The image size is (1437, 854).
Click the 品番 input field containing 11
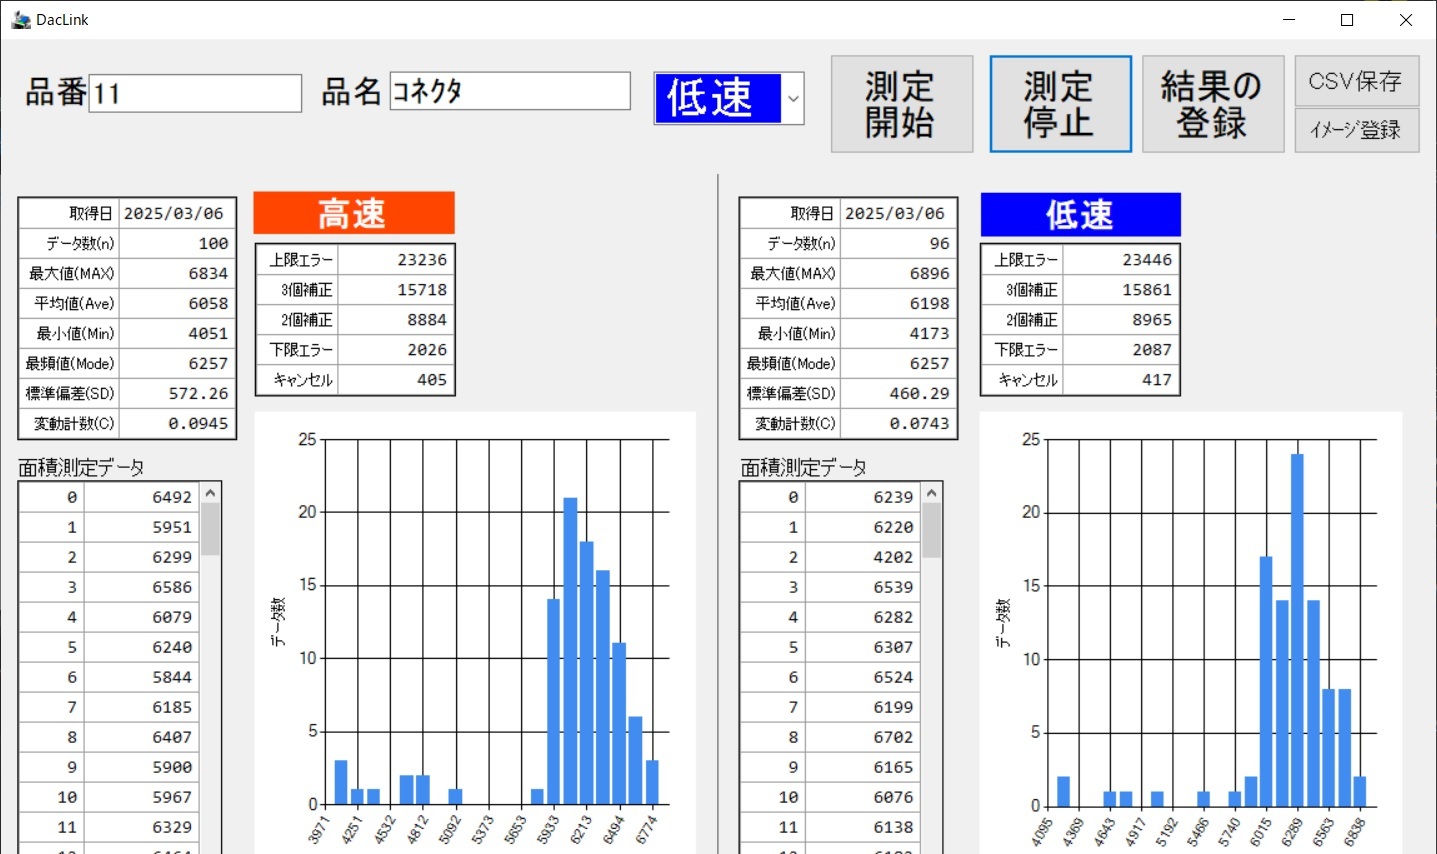[195, 93]
